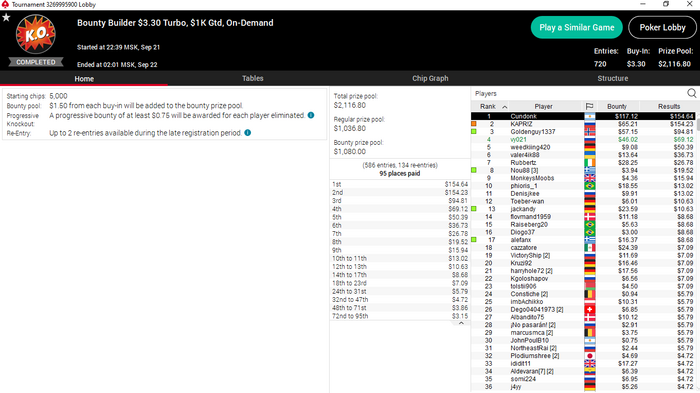700x393 pixels.
Task: Select player row somi224
Action: 583,379
